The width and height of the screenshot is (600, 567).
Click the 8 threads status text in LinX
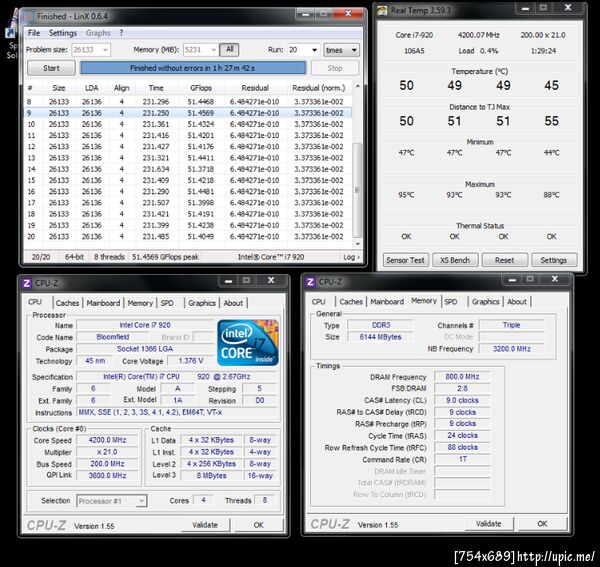(109, 257)
